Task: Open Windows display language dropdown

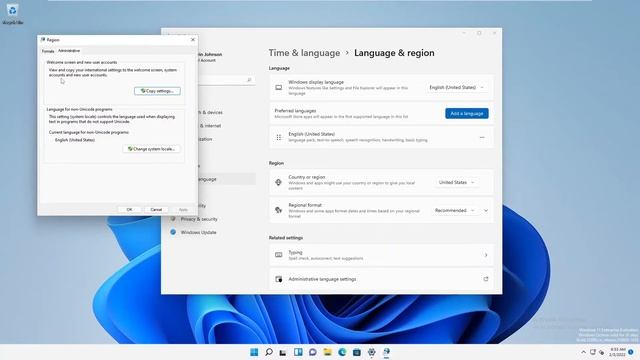Action: (456, 87)
